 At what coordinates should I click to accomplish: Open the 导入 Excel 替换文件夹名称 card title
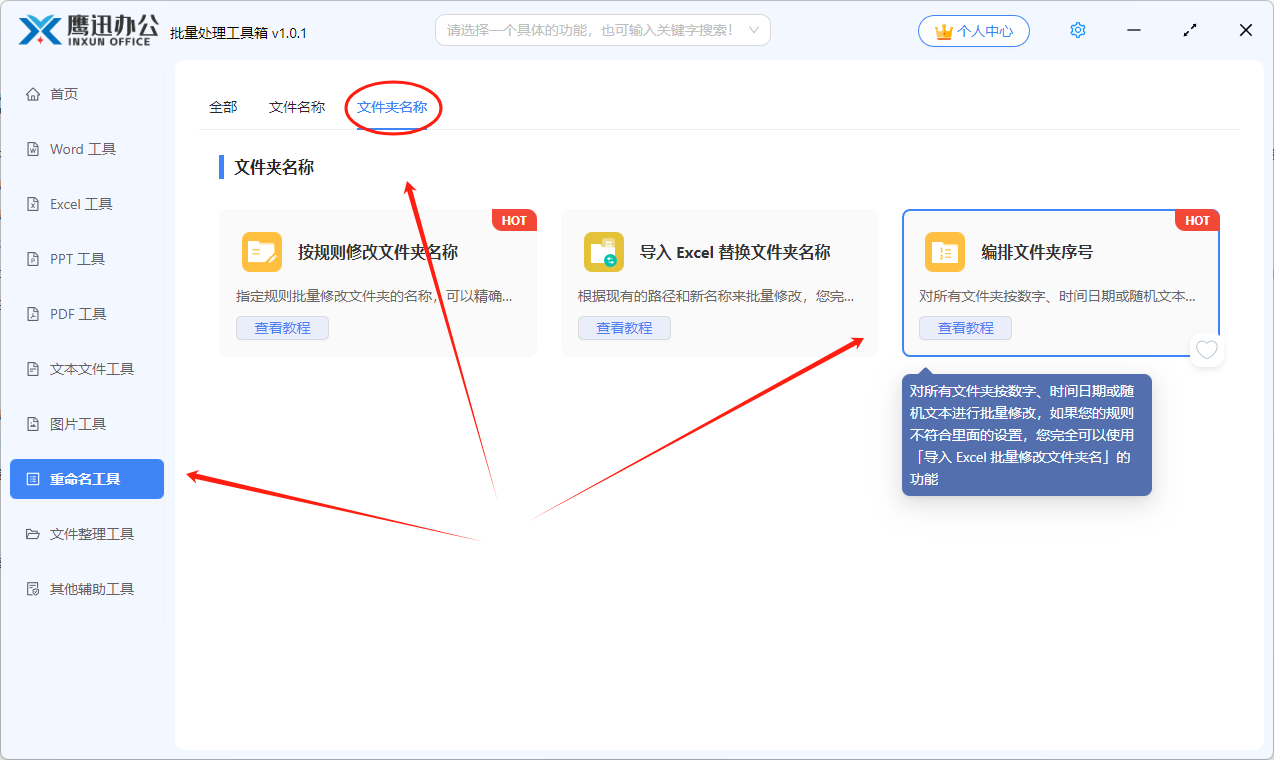tap(735, 252)
